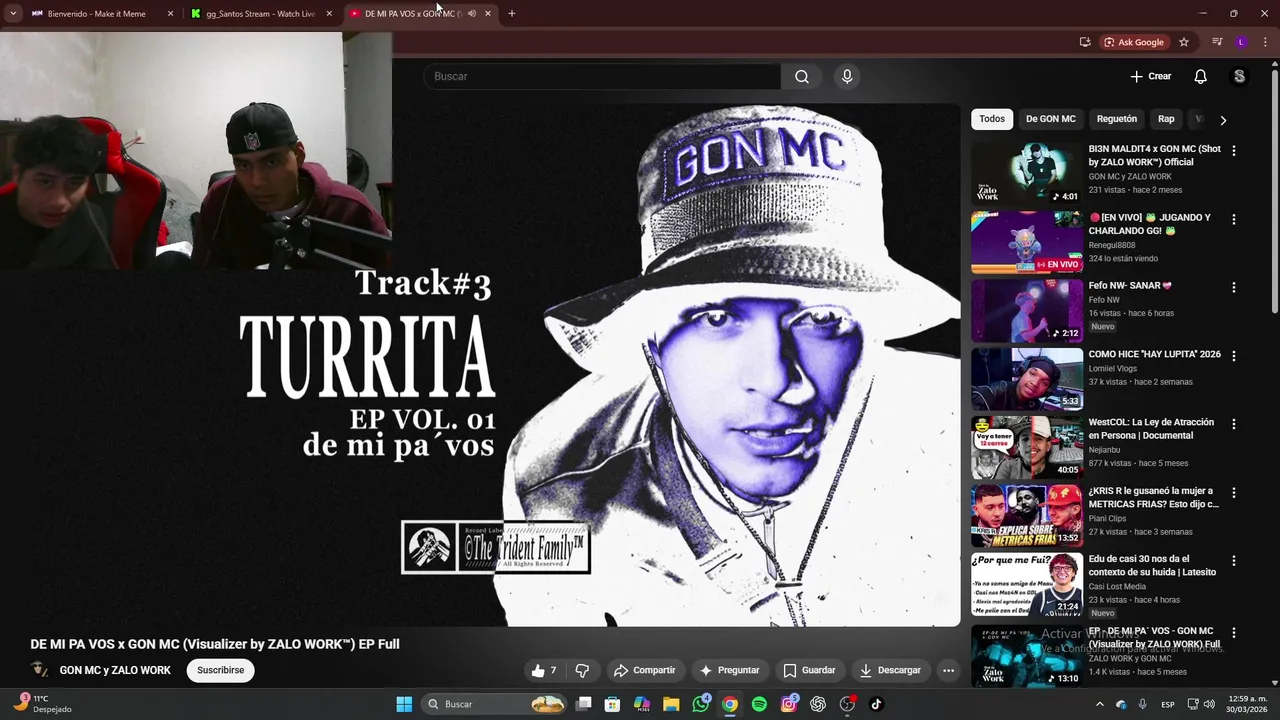1280x720 pixels.
Task: Click Compartir to share the video
Action: click(x=645, y=670)
